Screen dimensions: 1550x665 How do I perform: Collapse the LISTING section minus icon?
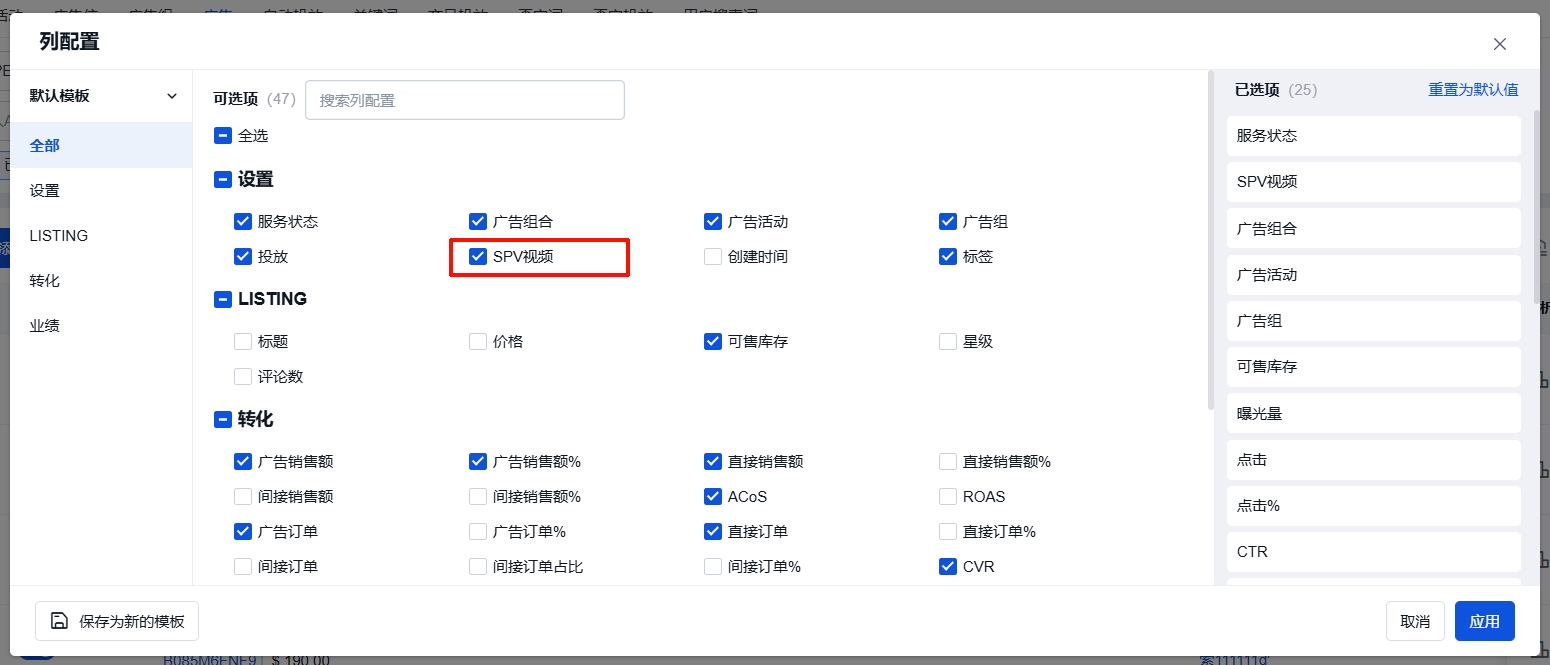223,299
